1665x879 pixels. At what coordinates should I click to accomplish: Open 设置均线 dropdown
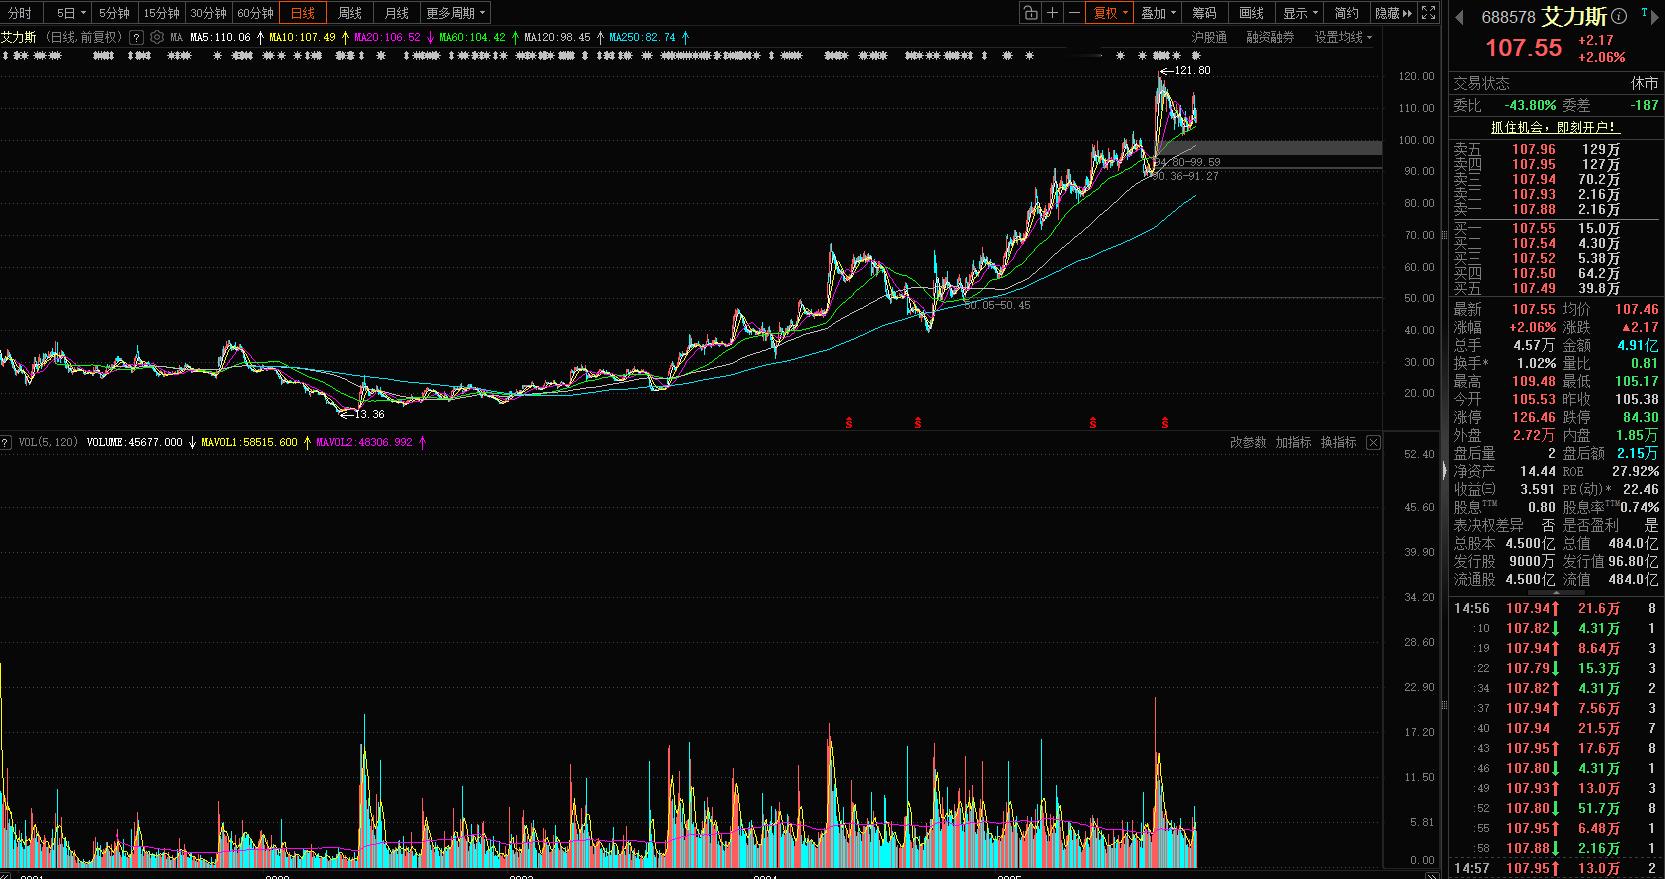1343,37
